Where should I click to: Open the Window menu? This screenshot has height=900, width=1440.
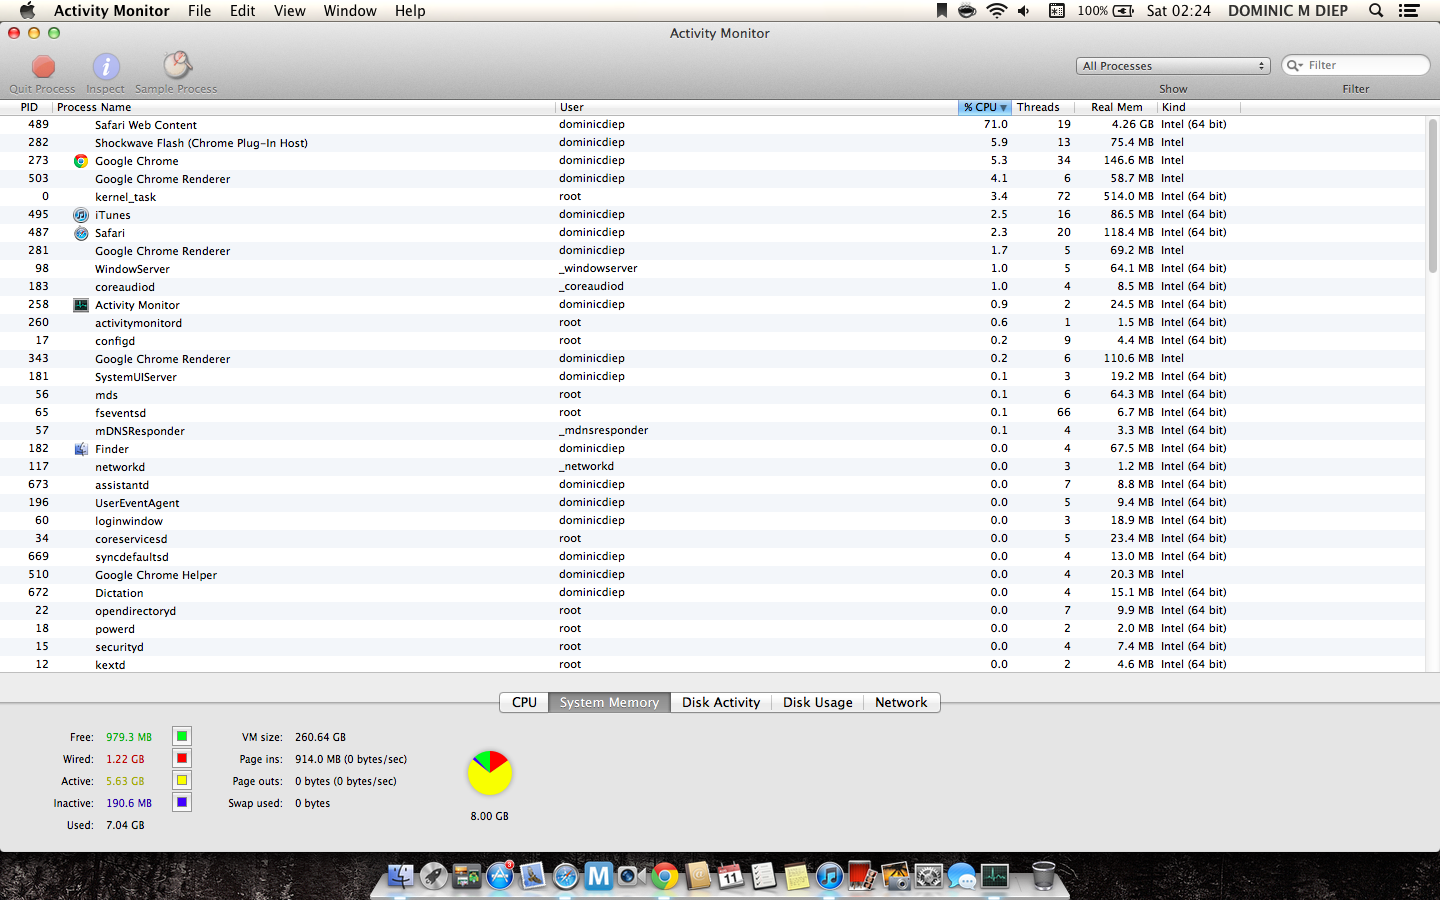tap(350, 11)
